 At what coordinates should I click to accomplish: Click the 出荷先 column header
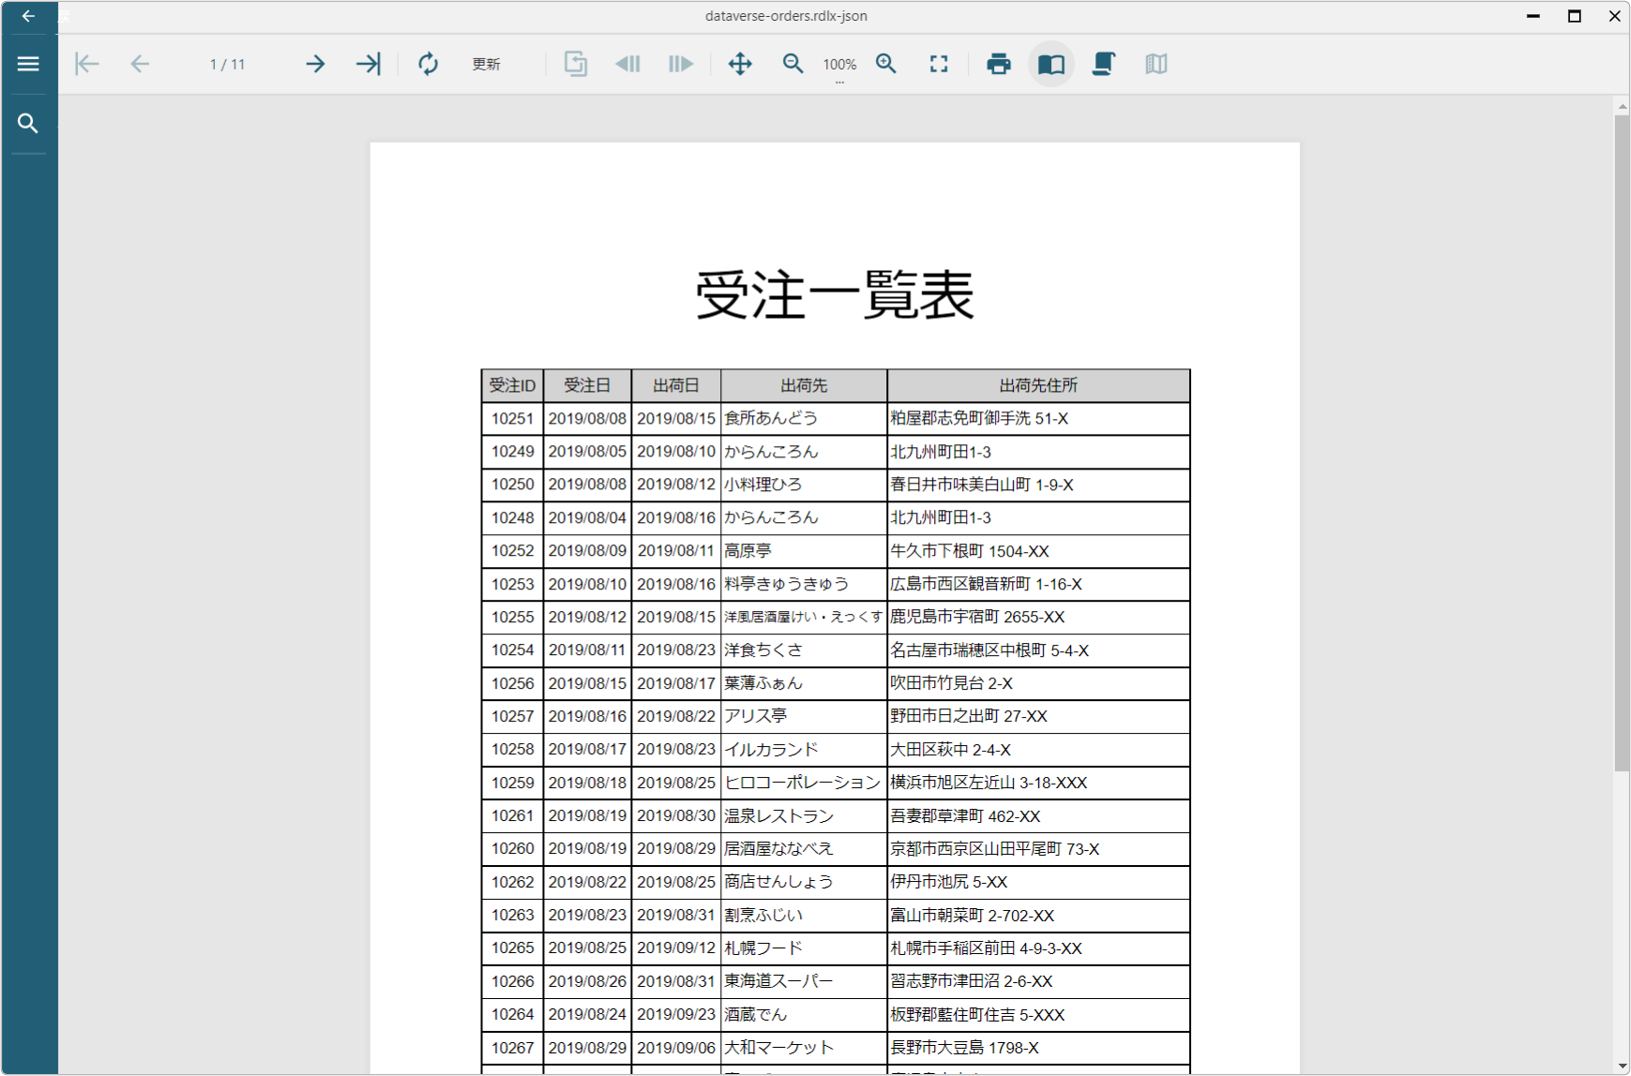click(x=804, y=386)
